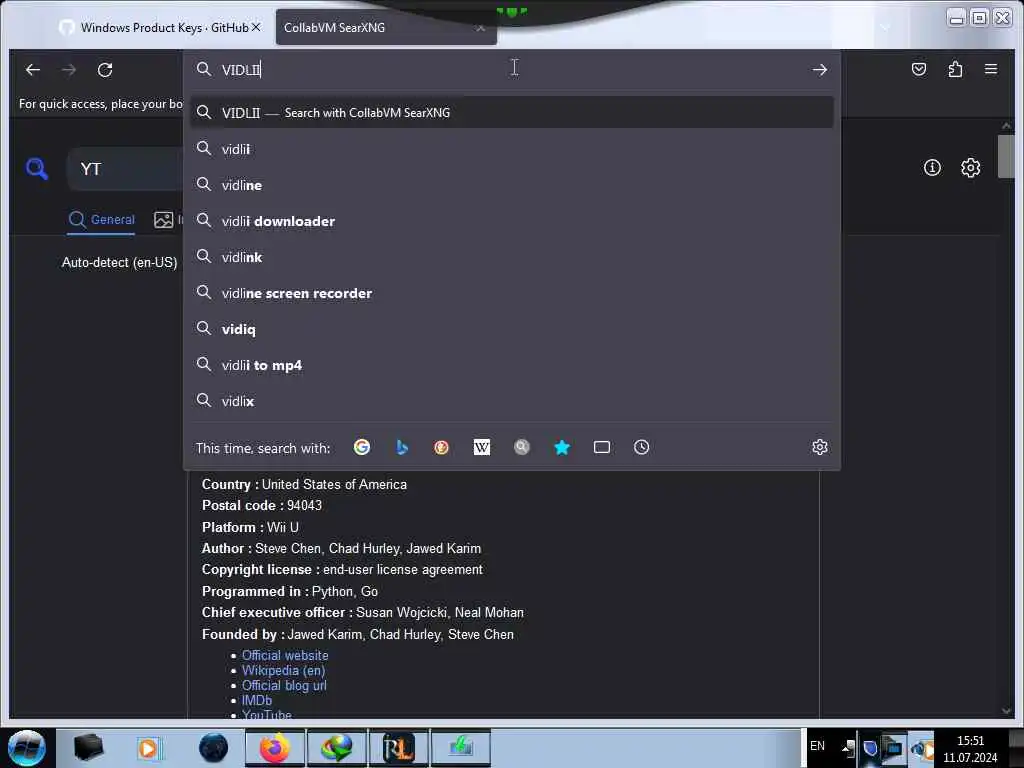The image size is (1024, 768).
Task: Open the Official website link
Action: tap(285, 655)
